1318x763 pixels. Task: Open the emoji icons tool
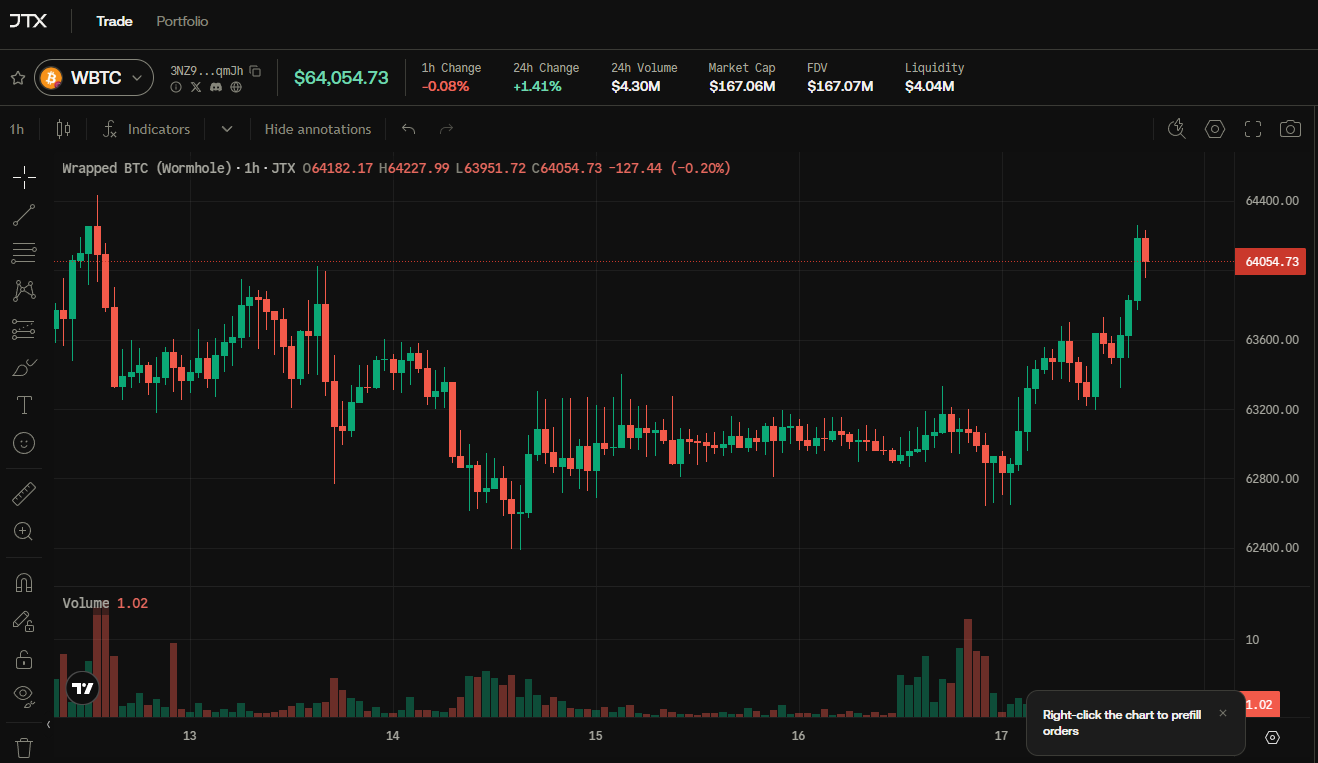click(x=24, y=443)
